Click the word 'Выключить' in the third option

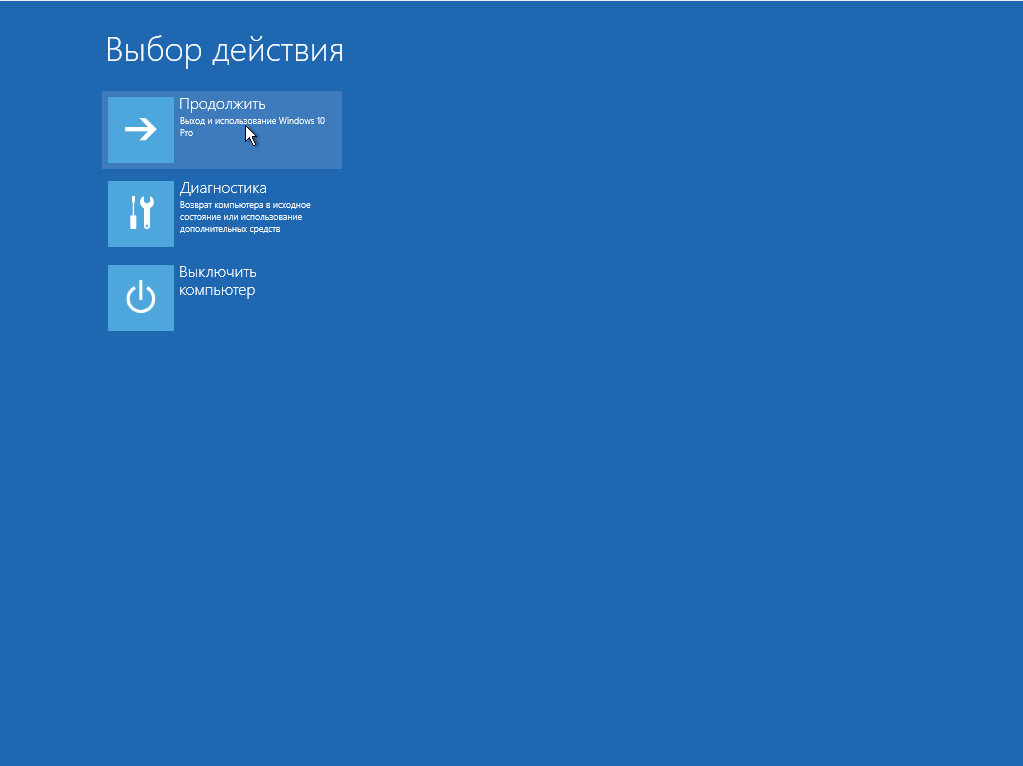217,272
